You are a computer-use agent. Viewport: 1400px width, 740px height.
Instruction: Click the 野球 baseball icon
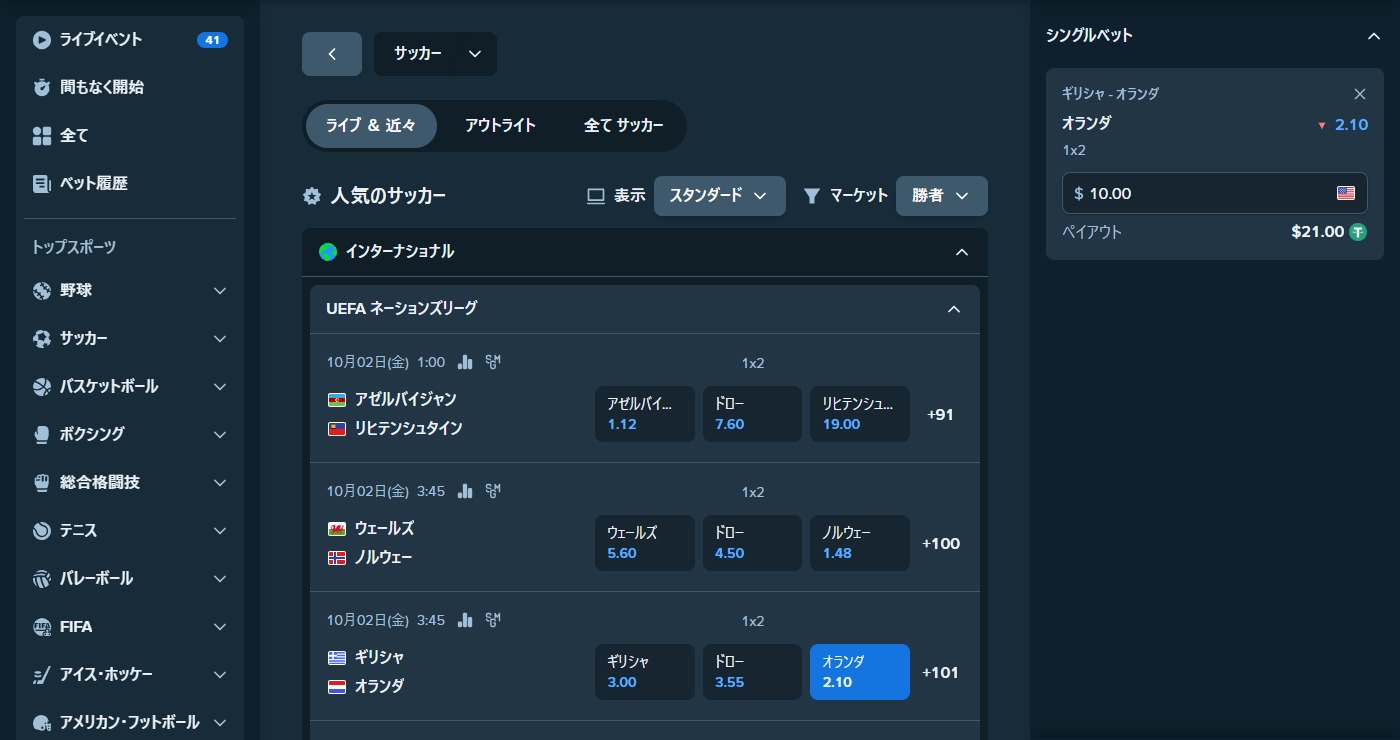click(x=41, y=291)
